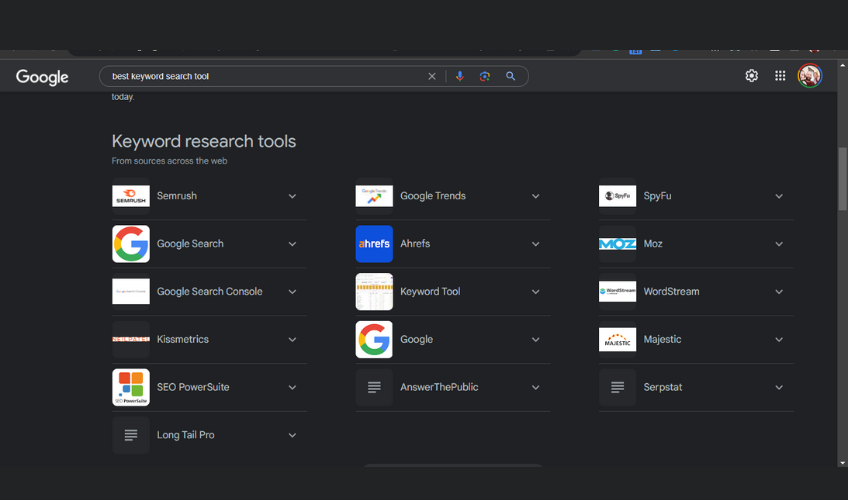Expand the Google entry chevron
The image size is (848, 500).
pyautogui.click(x=535, y=340)
